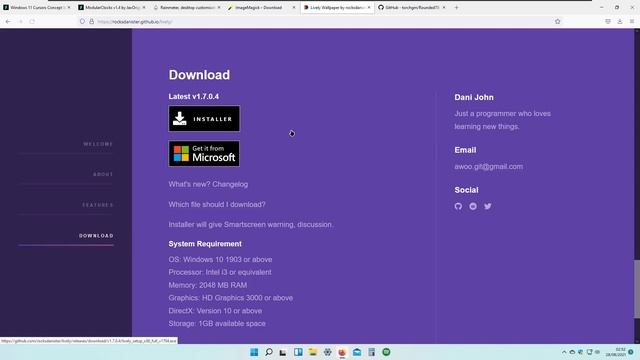Click the browser forward arrow

click(20, 22)
